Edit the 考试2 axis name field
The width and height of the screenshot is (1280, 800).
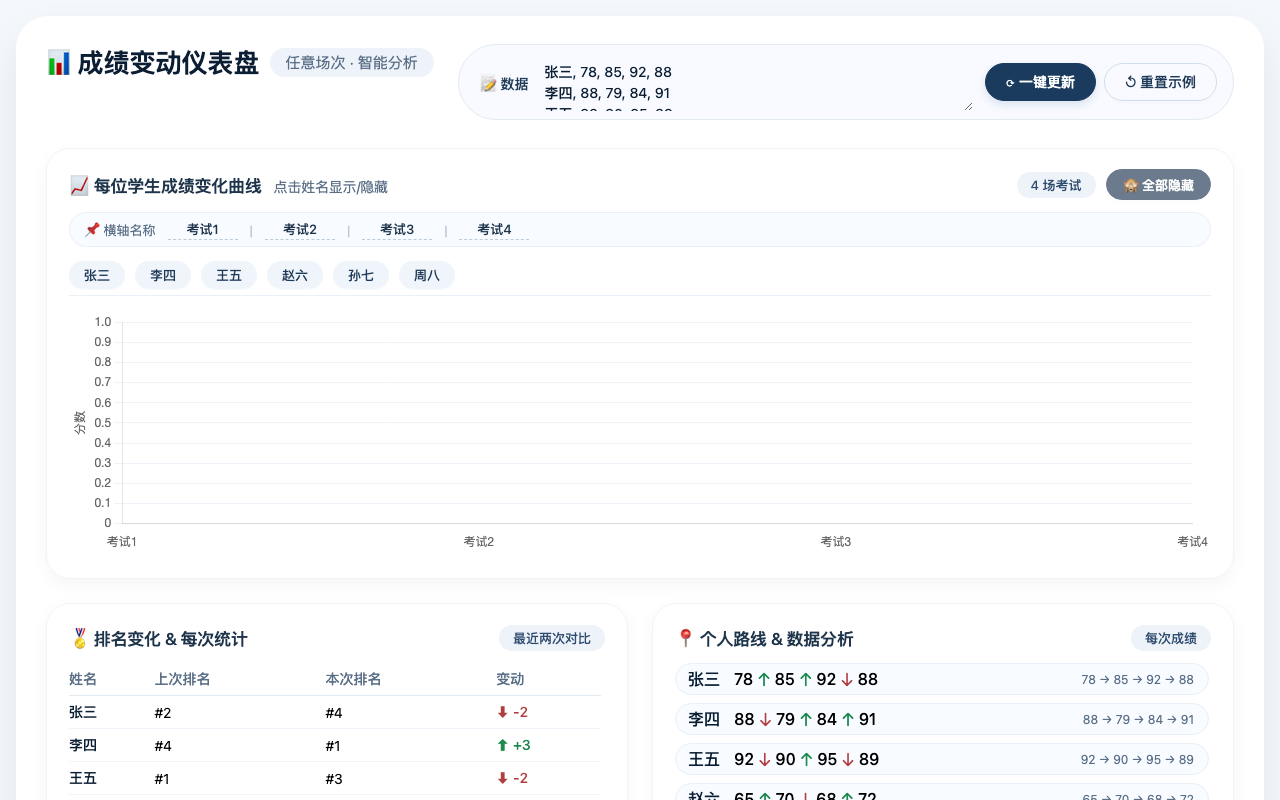click(300, 230)
